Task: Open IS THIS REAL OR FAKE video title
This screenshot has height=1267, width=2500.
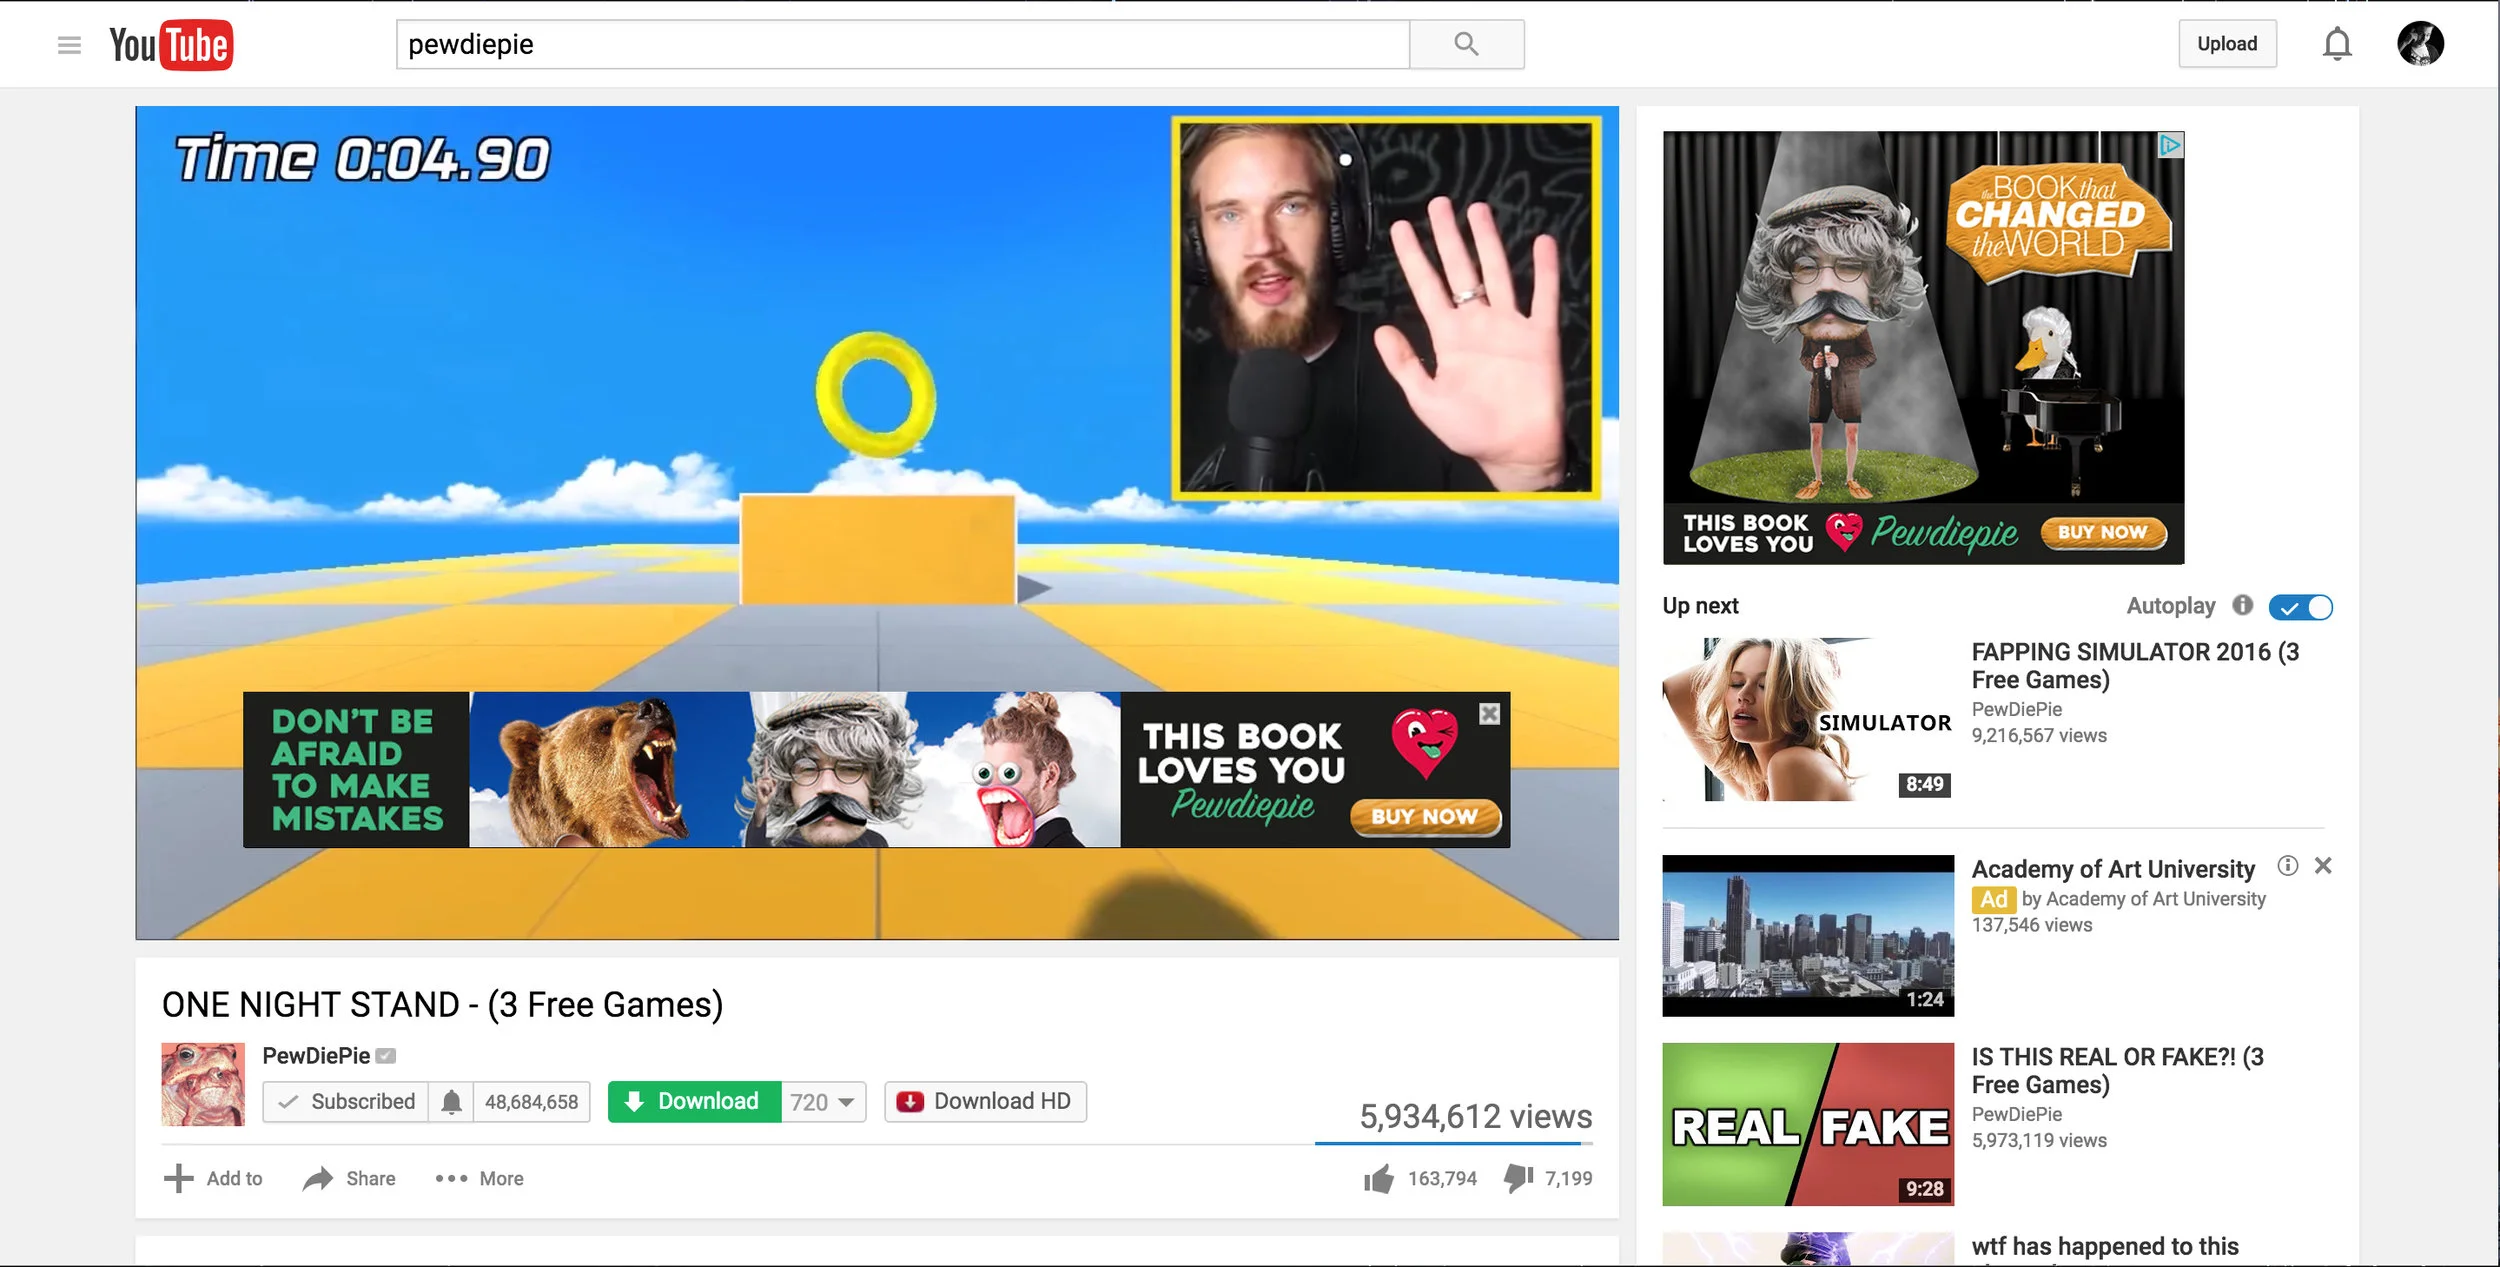Action: click(2117, 1071)
